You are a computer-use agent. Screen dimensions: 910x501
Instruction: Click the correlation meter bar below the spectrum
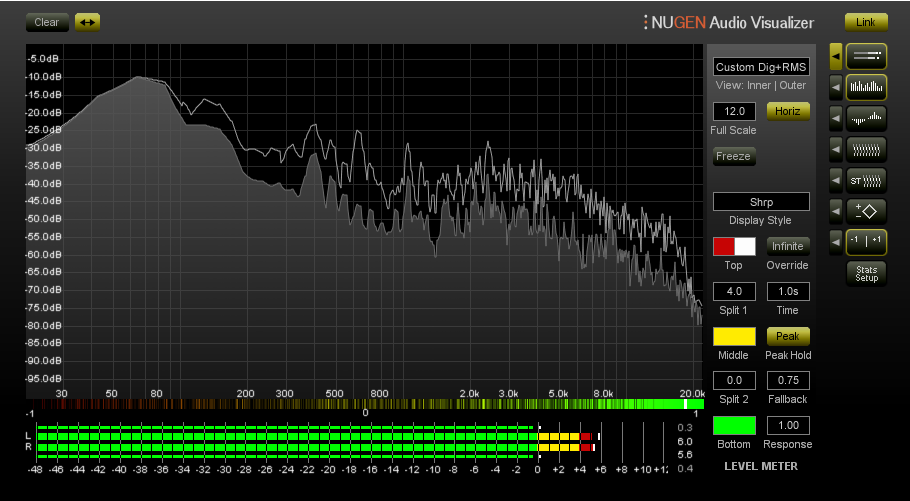tap(365, 403)
